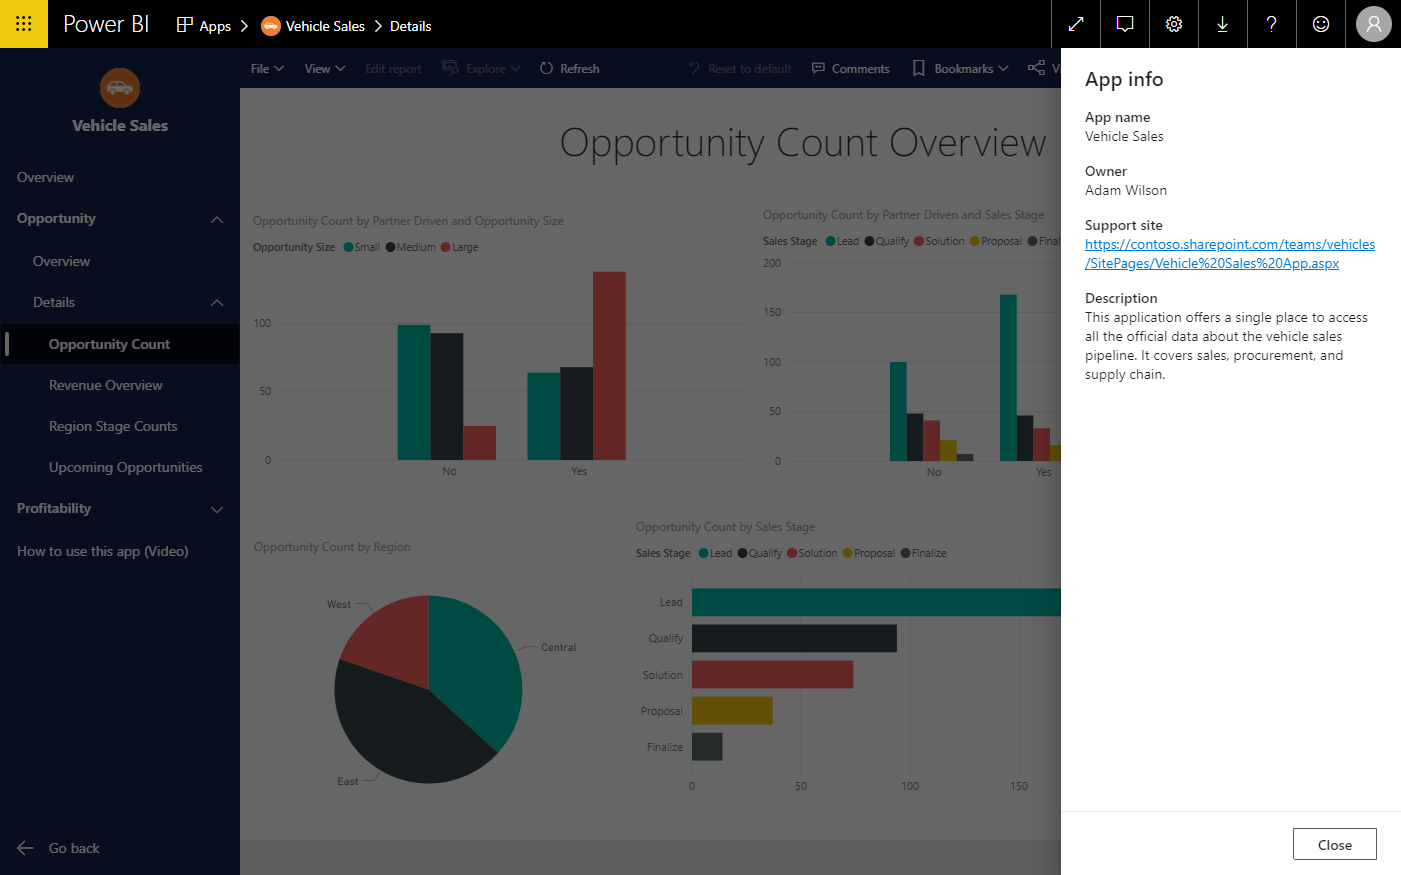Open Power BI notification feedback icon
This screenshot has height=875, width=1401.
tap(1124, 24)
